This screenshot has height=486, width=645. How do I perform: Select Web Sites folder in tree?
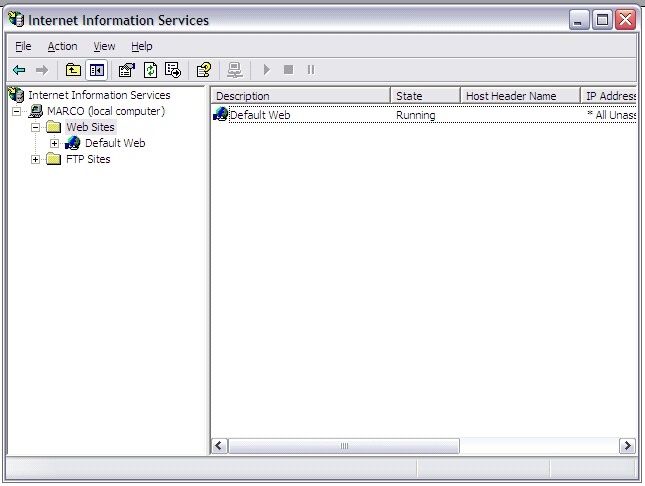(90, 127)
